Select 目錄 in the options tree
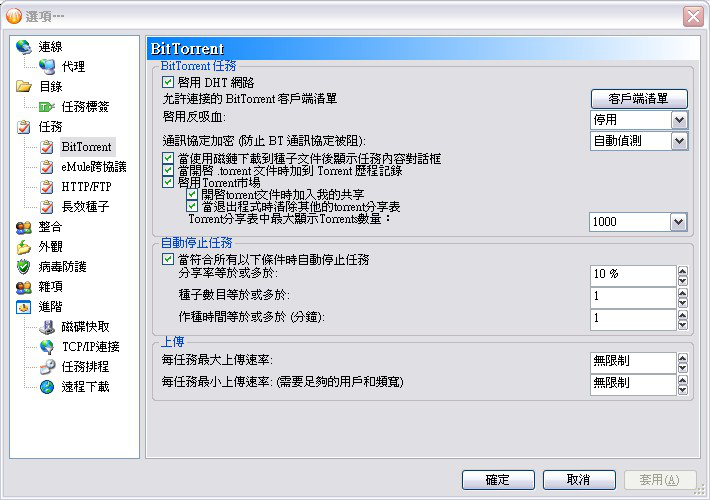The height and width of the screenshot is (500, 710). (51, 87)
